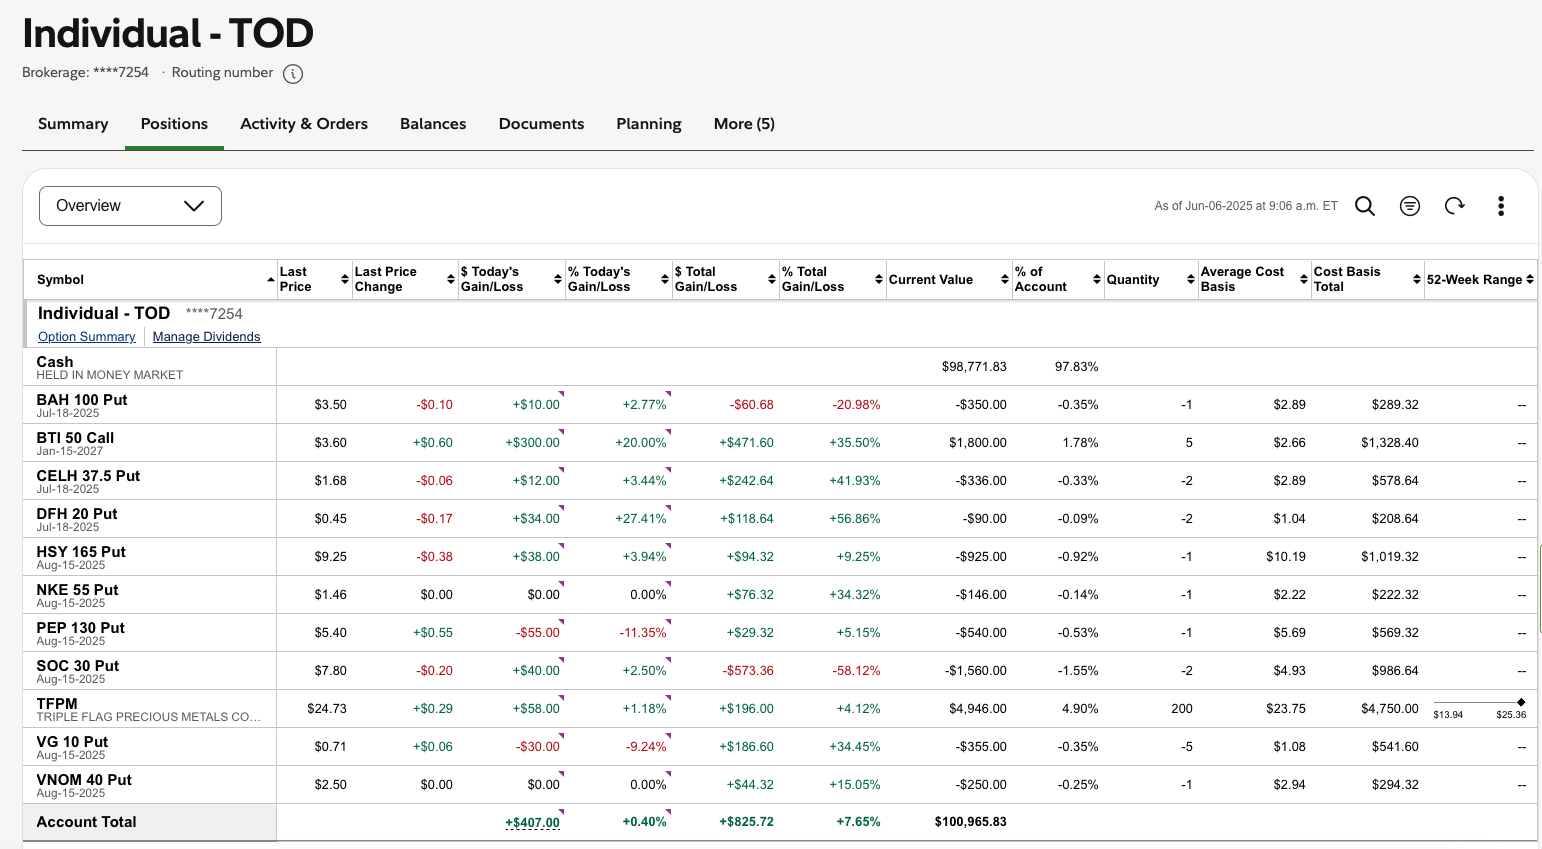Click Routing number link text

tap(222, 73)
